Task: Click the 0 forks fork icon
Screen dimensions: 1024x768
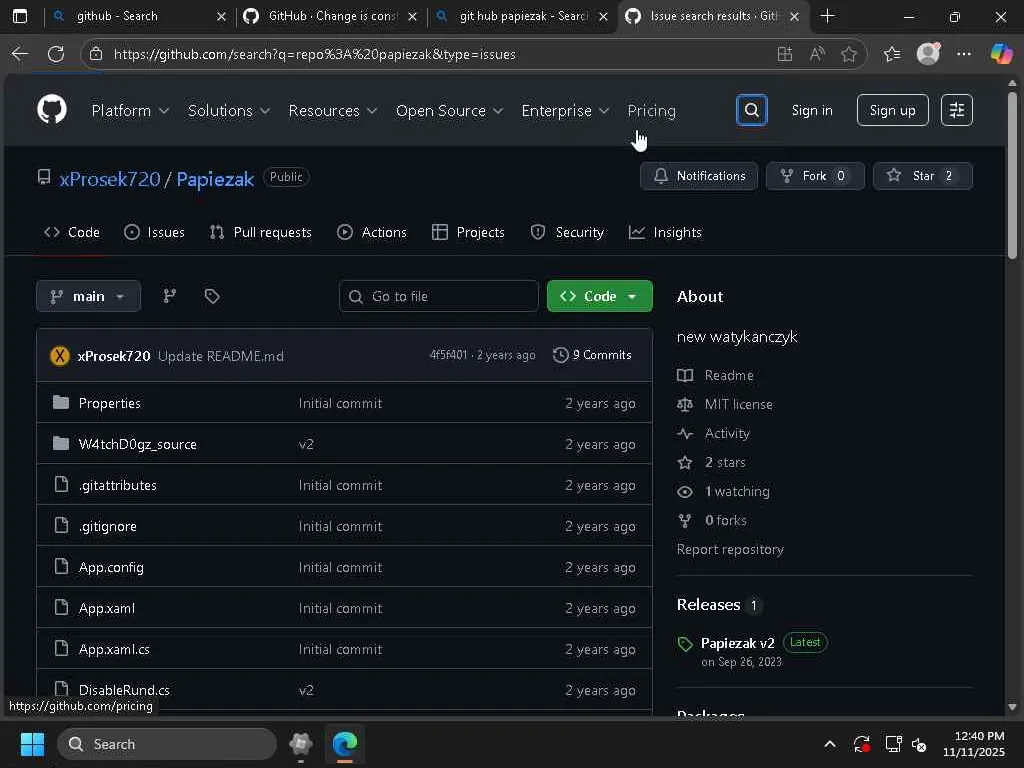Action: point(684,520)
